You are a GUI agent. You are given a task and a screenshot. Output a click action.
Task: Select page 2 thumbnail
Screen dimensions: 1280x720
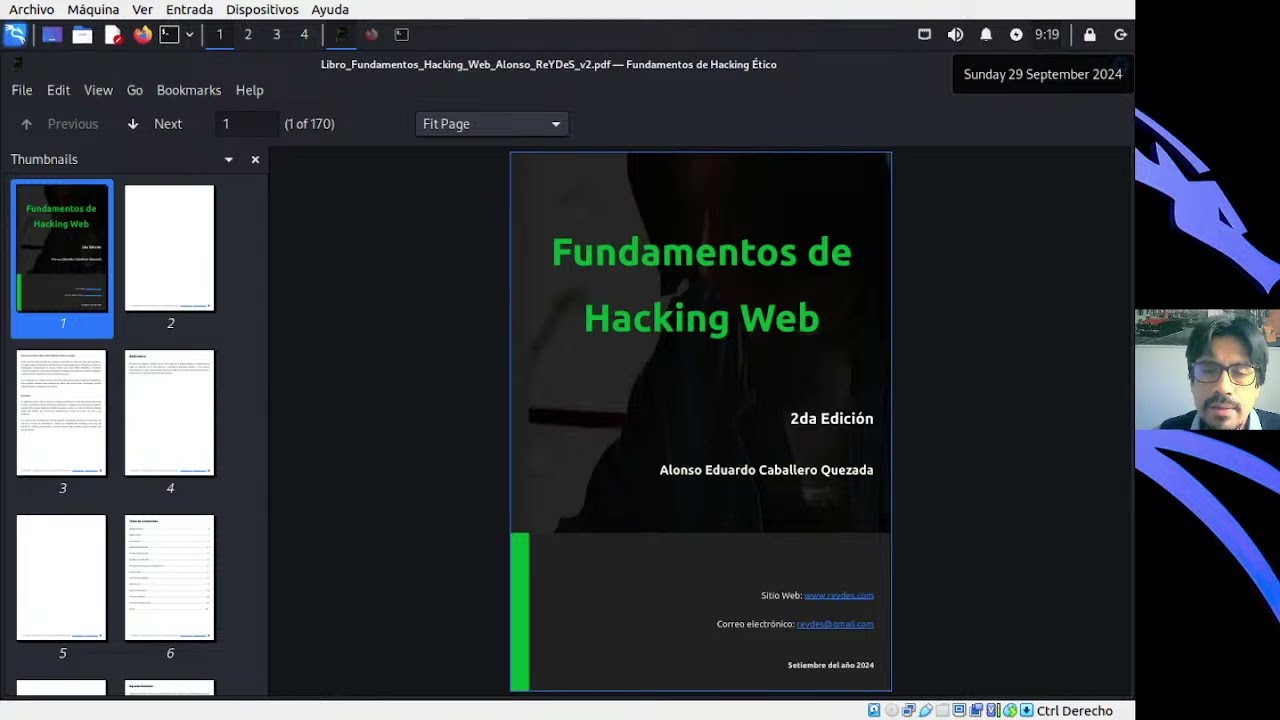(x=170, y=248)
